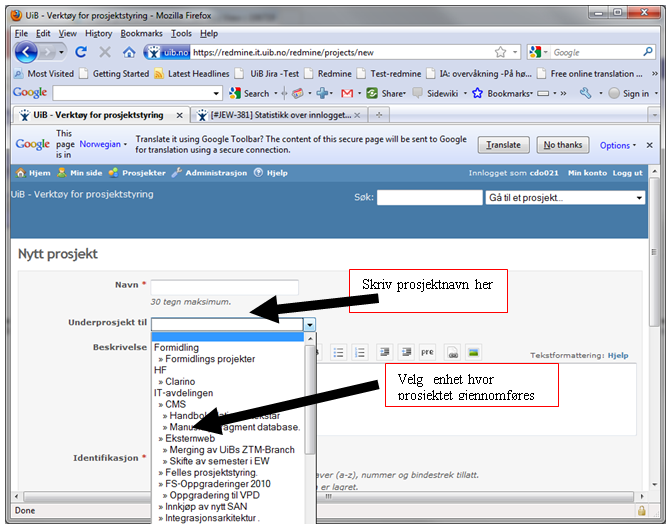Click the 'No thanks' button

tap(562, 145)
